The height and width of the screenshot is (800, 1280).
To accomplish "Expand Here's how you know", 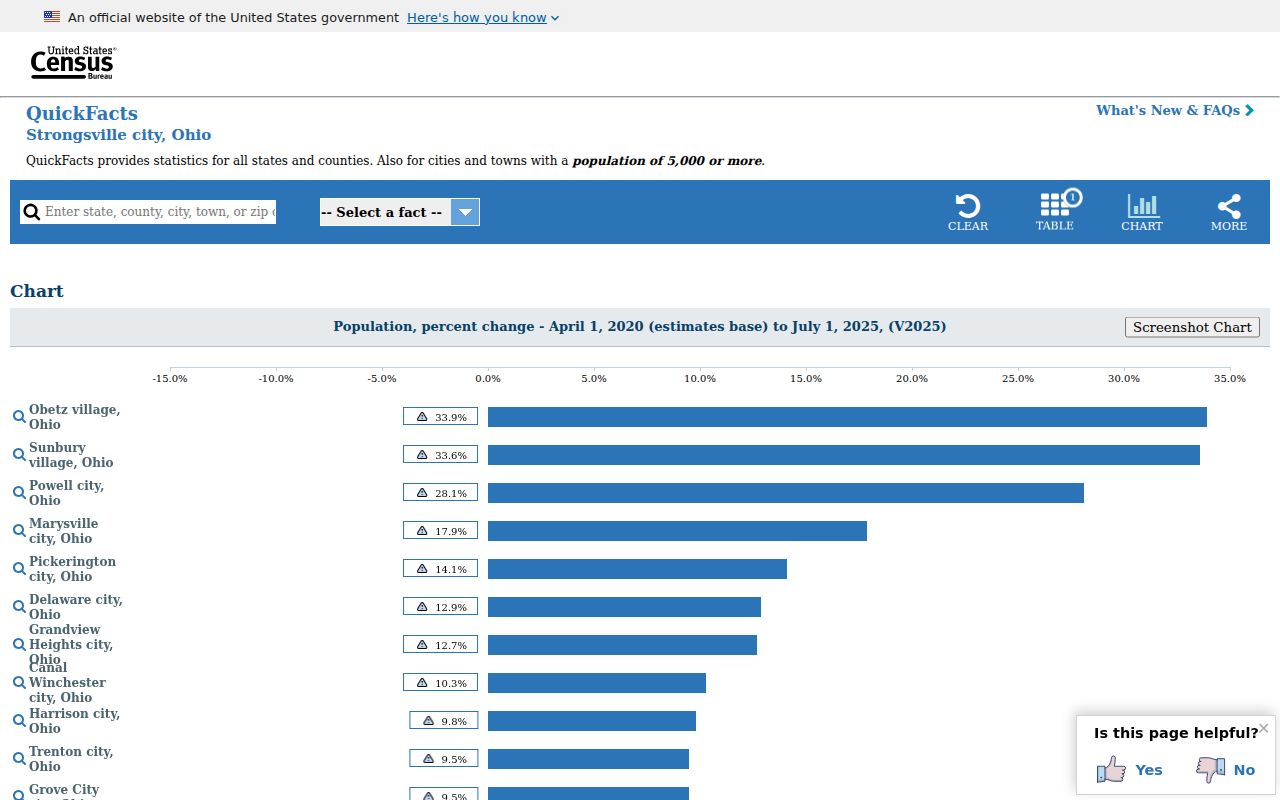I will coord(483,17).
